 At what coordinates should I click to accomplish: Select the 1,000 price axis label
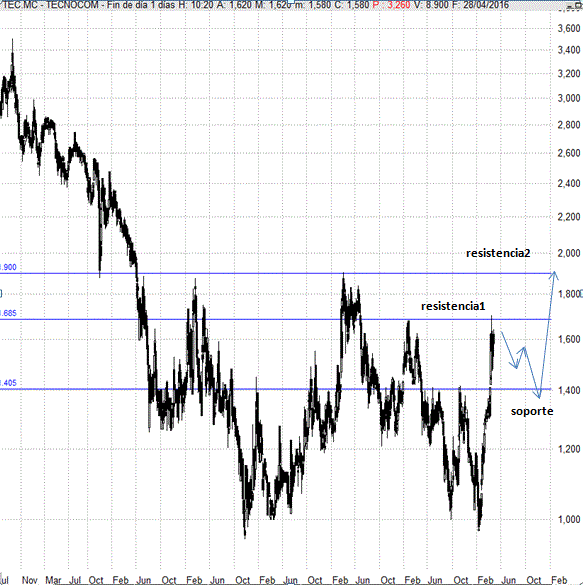click(x=569, y=519)
